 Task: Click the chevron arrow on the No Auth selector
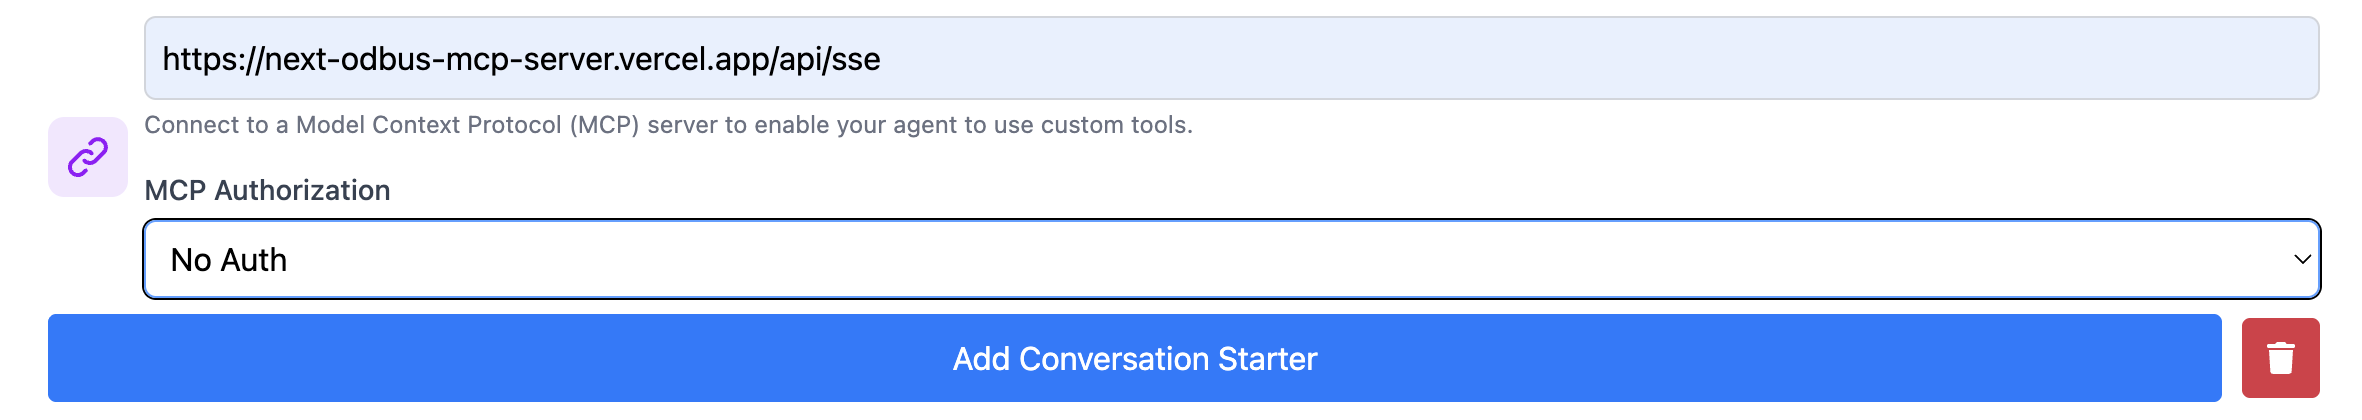pyautogui.click(x=2302, y=259)
